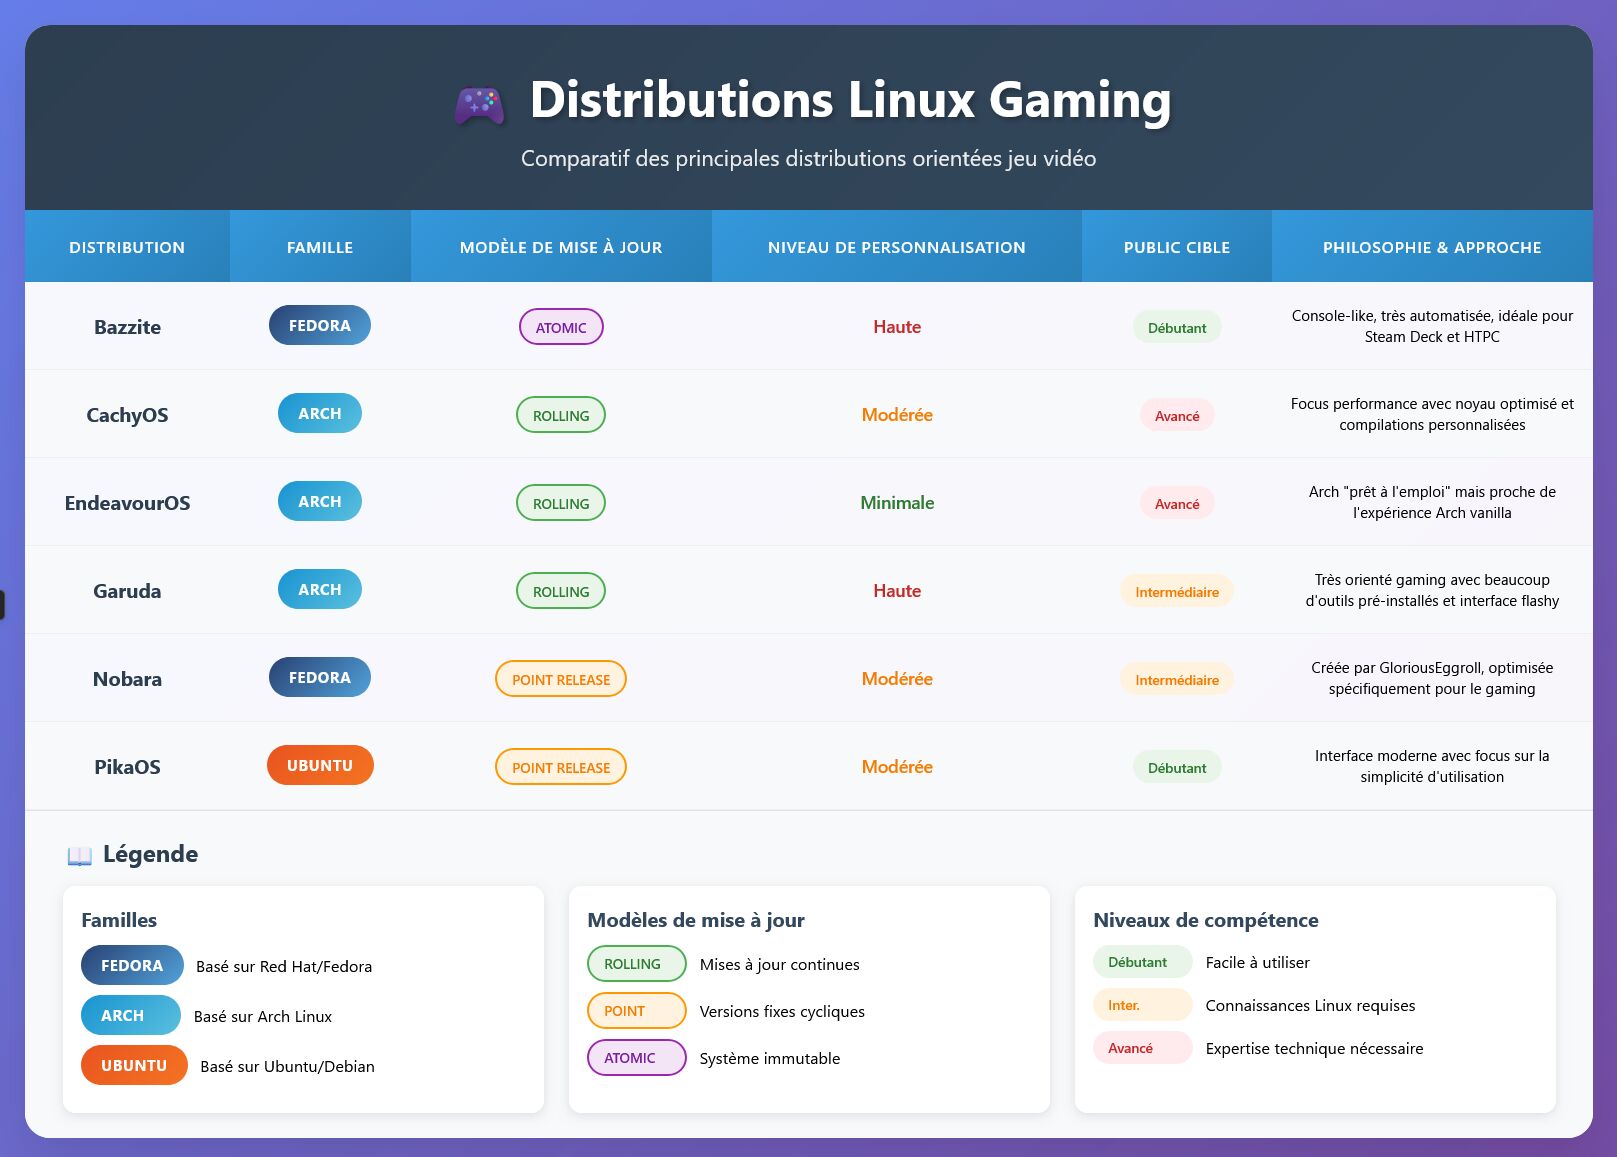Click the Débutant tag in the PikaOS row
Screen dimensions: 1617x1157
(x=1177, y=768)
